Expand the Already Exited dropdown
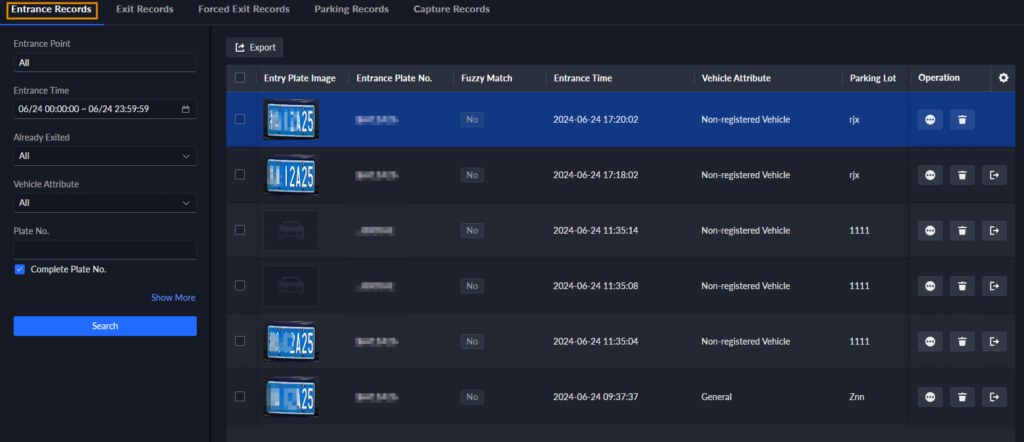This screenshot has height=442, width=1024. [104, 156]
